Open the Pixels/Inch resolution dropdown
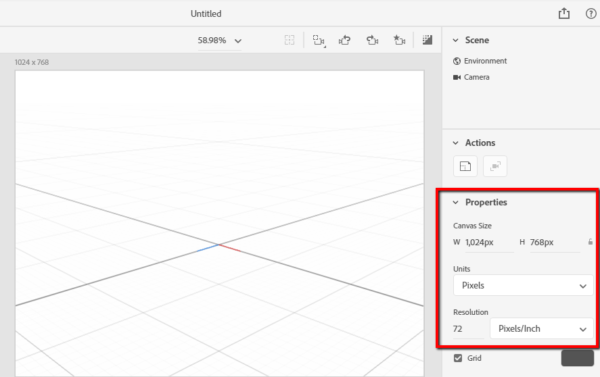The height and width of the screenshot is (377, 600). (541, 328)
